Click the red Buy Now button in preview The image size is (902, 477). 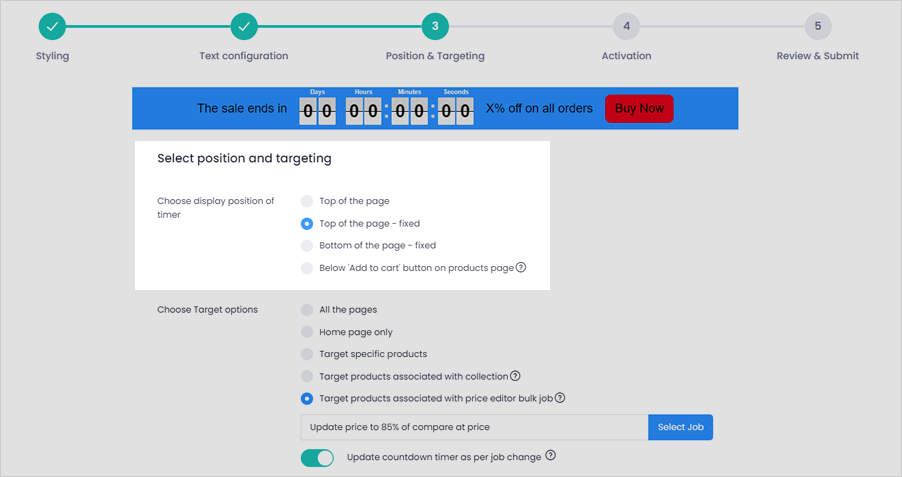click(x=639, y=109)
